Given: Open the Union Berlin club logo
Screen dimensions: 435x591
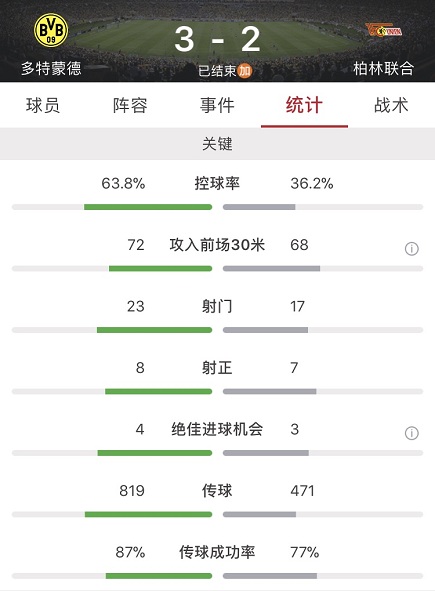Looking at the screenshot, I should [x=384, y=31].
